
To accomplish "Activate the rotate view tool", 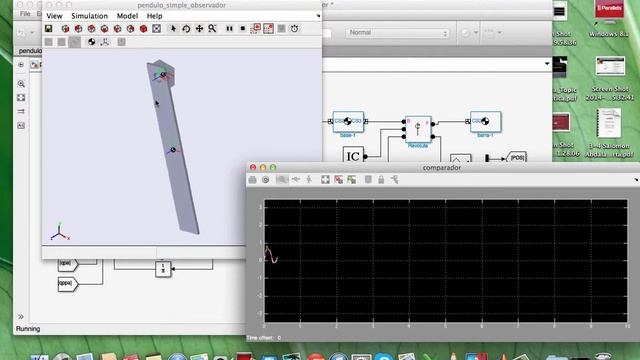I will pyautogui.click(x=186, y=29).
